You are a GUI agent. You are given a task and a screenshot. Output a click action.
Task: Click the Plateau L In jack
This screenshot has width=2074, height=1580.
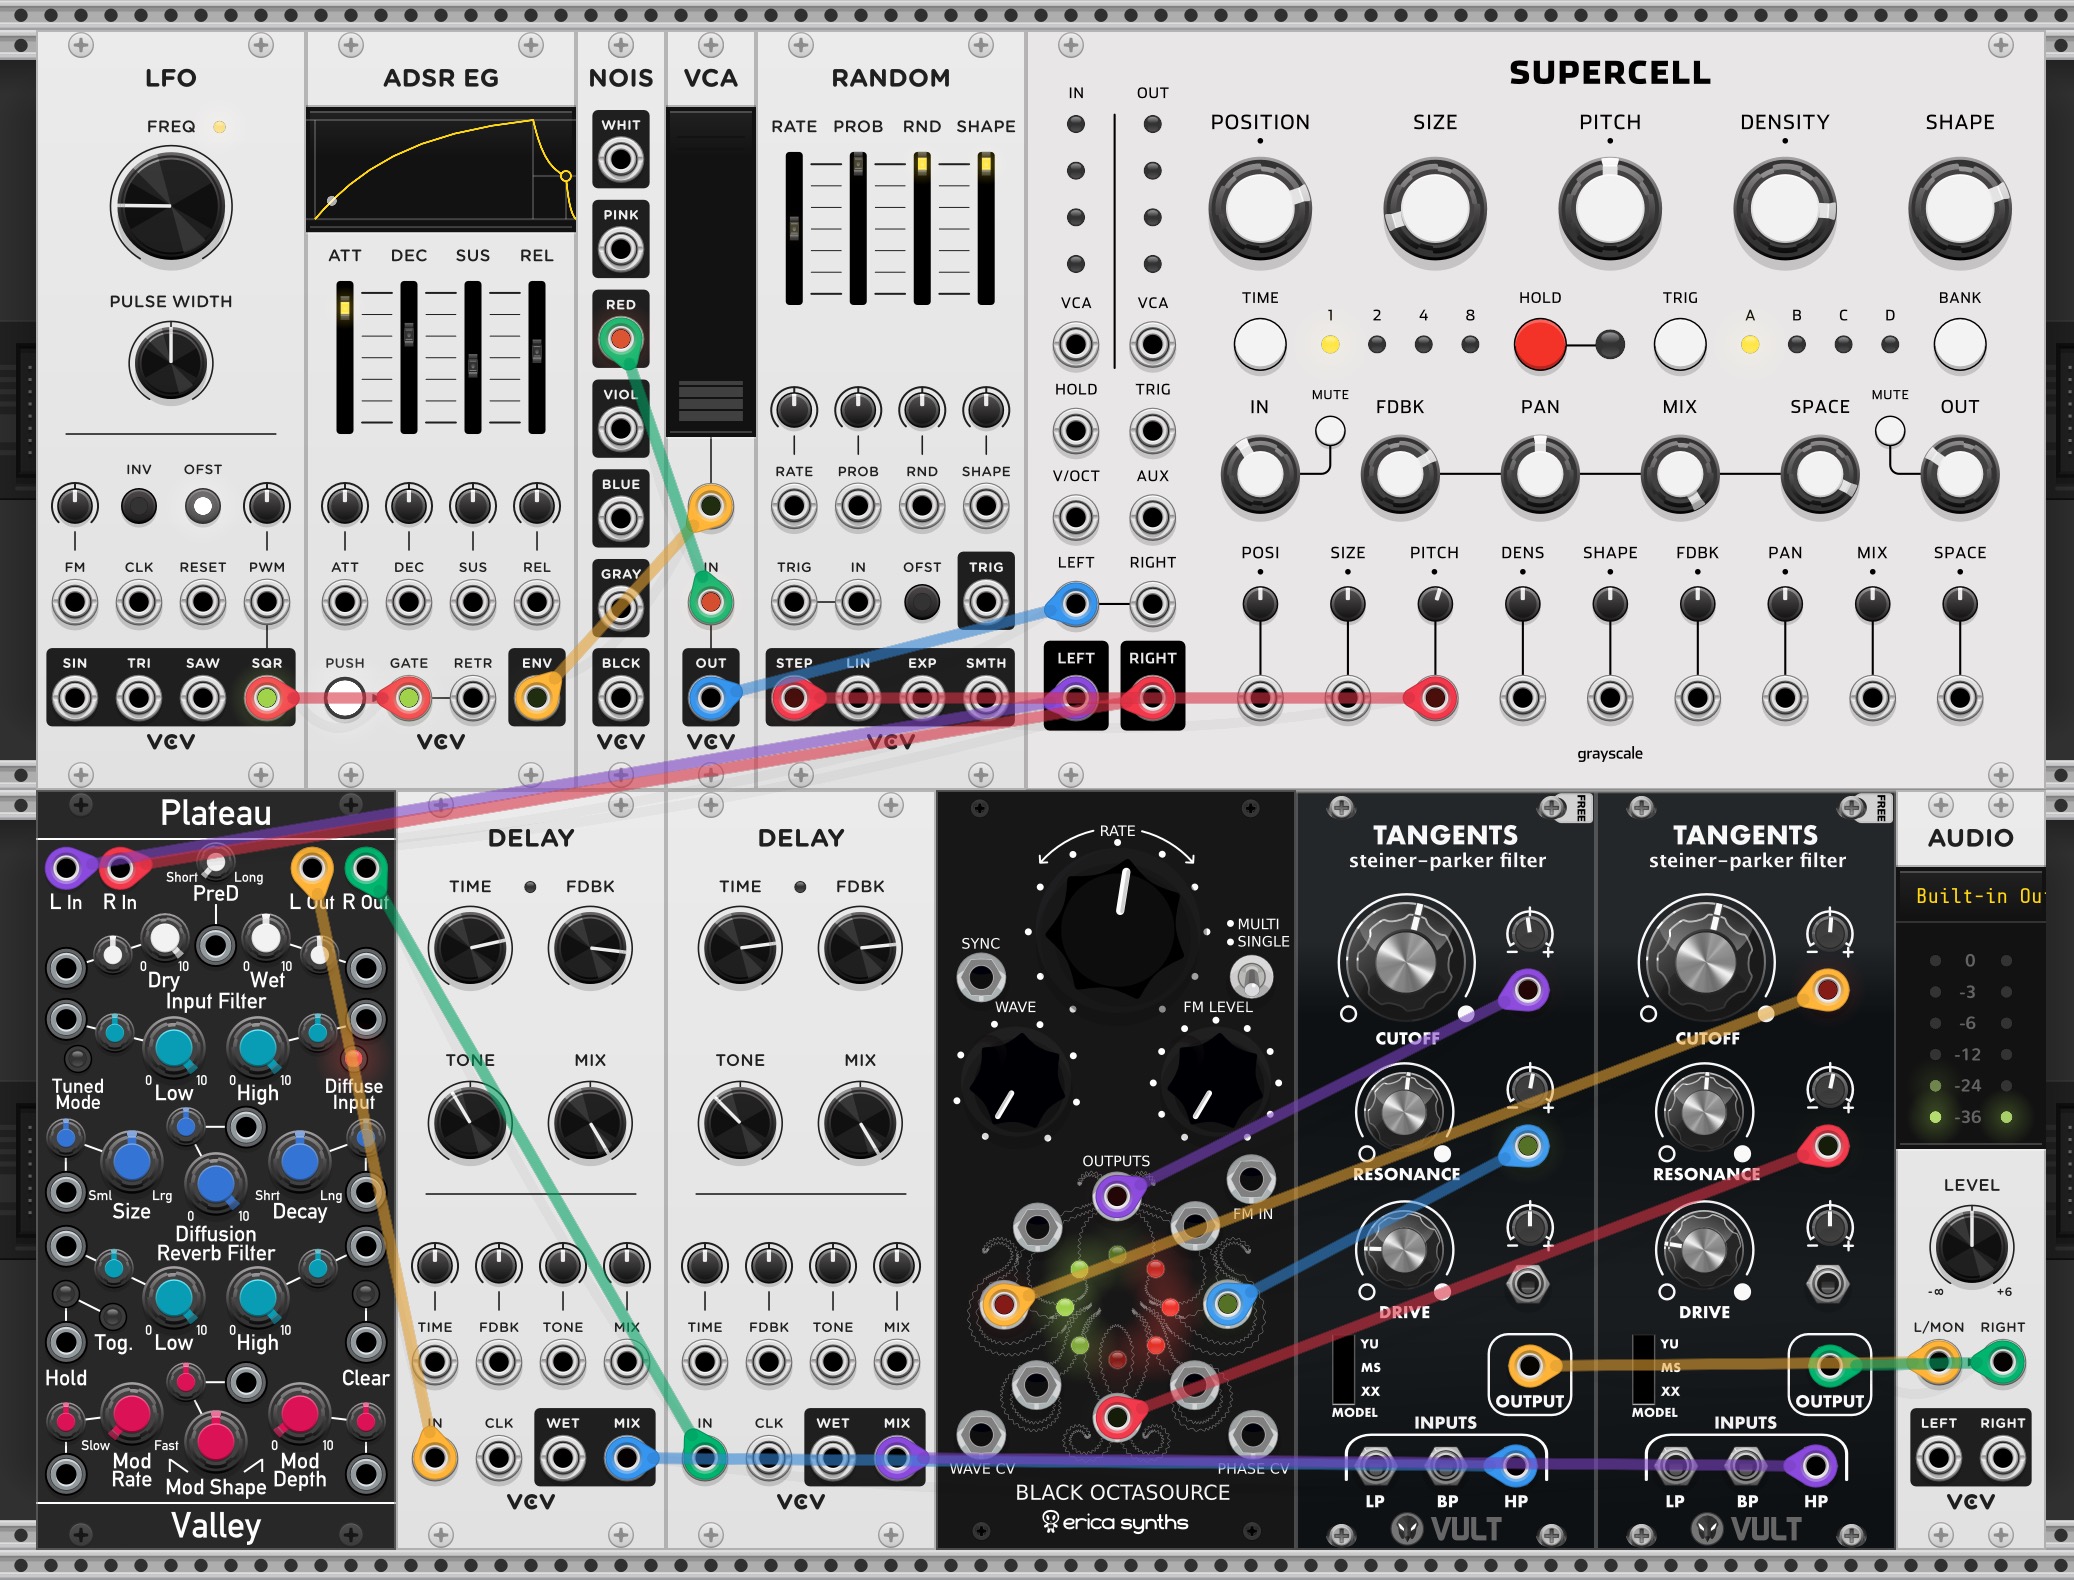click(66, 868)
